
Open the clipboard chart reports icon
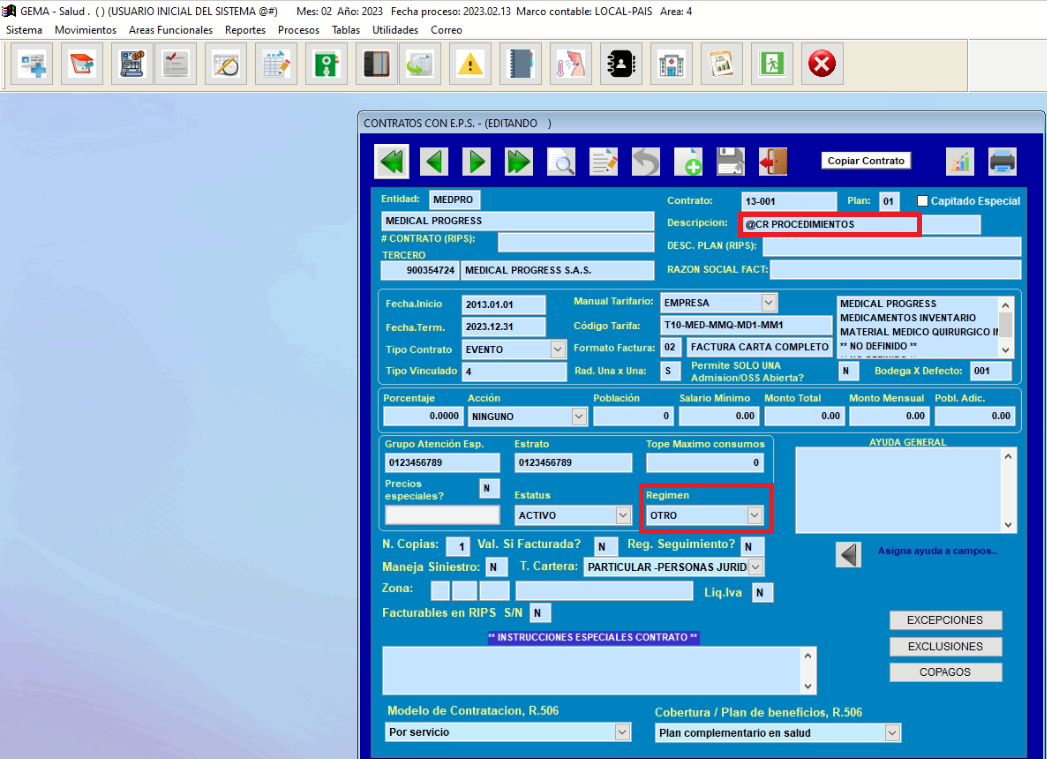(x=721, y=64)
